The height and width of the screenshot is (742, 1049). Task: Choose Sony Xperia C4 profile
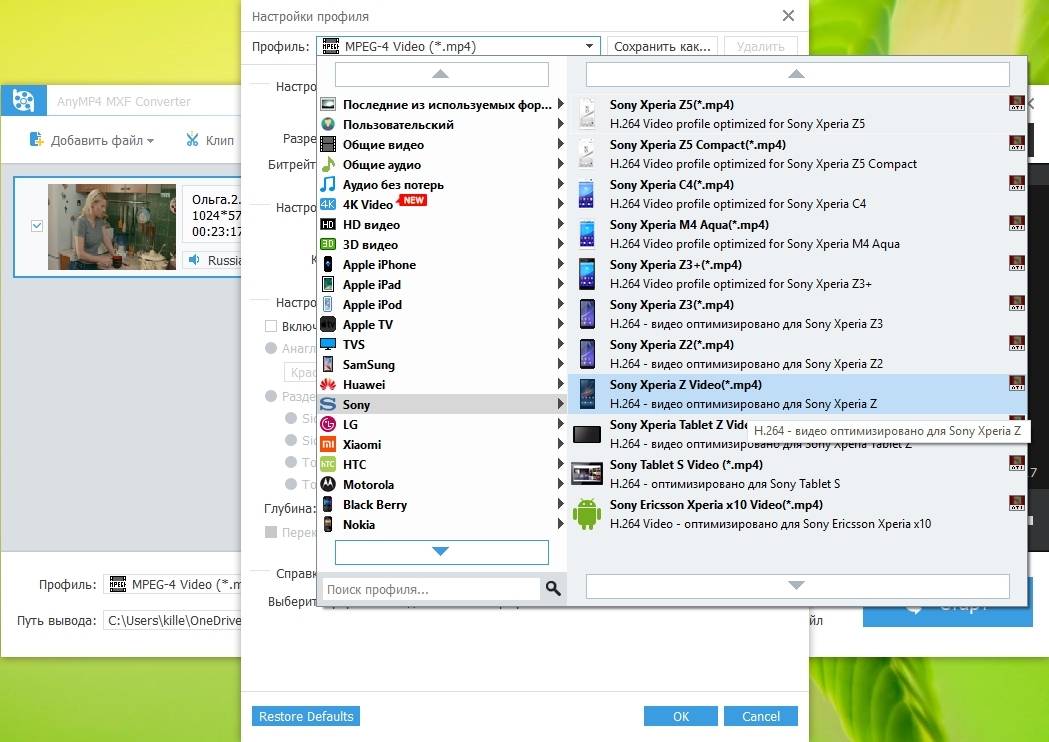(797, 194)
